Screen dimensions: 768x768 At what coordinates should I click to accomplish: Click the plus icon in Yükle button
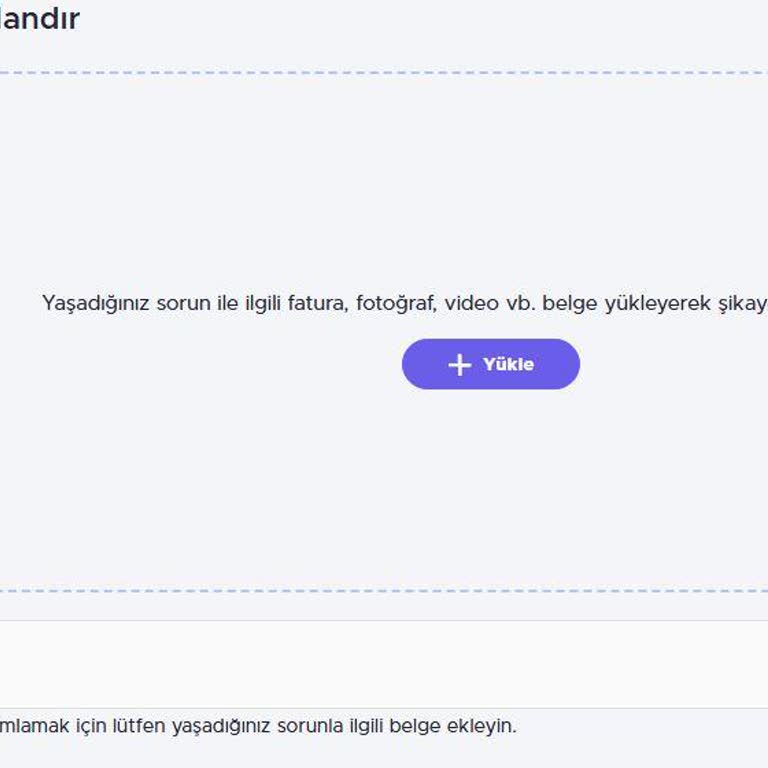click(x=459, y=365)
